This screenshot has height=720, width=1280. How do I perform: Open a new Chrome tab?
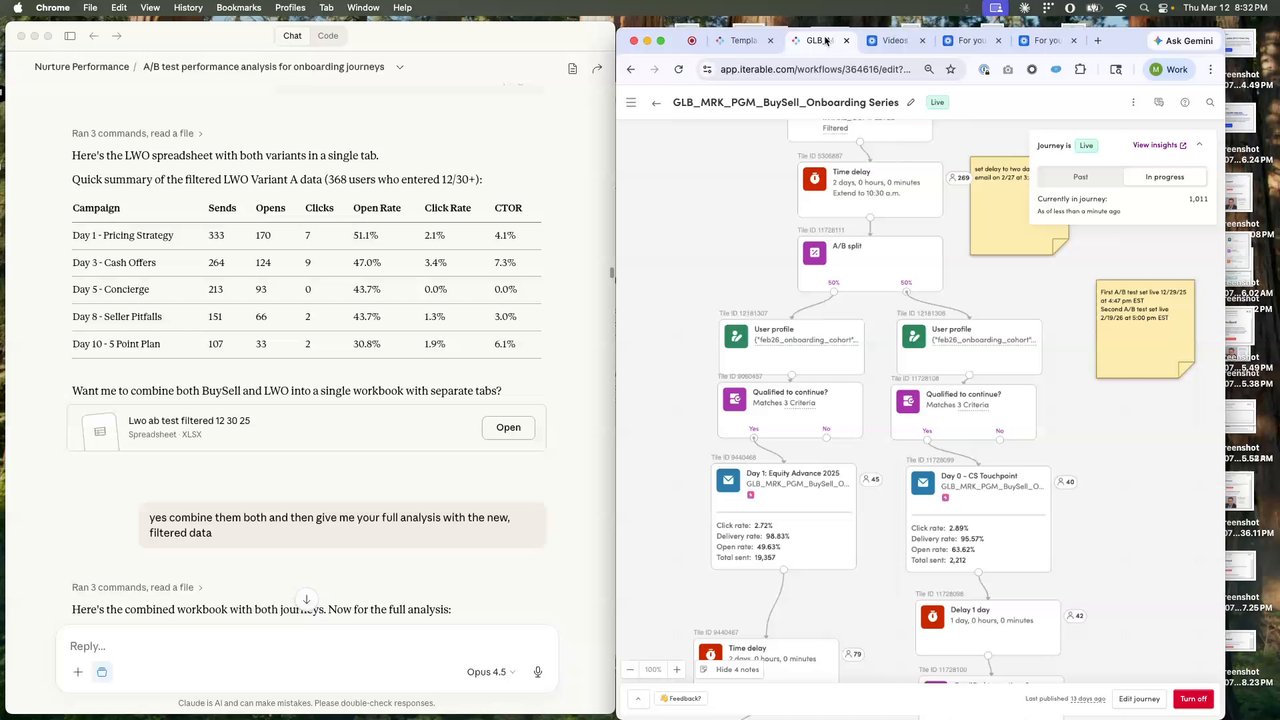(1097, 41)
